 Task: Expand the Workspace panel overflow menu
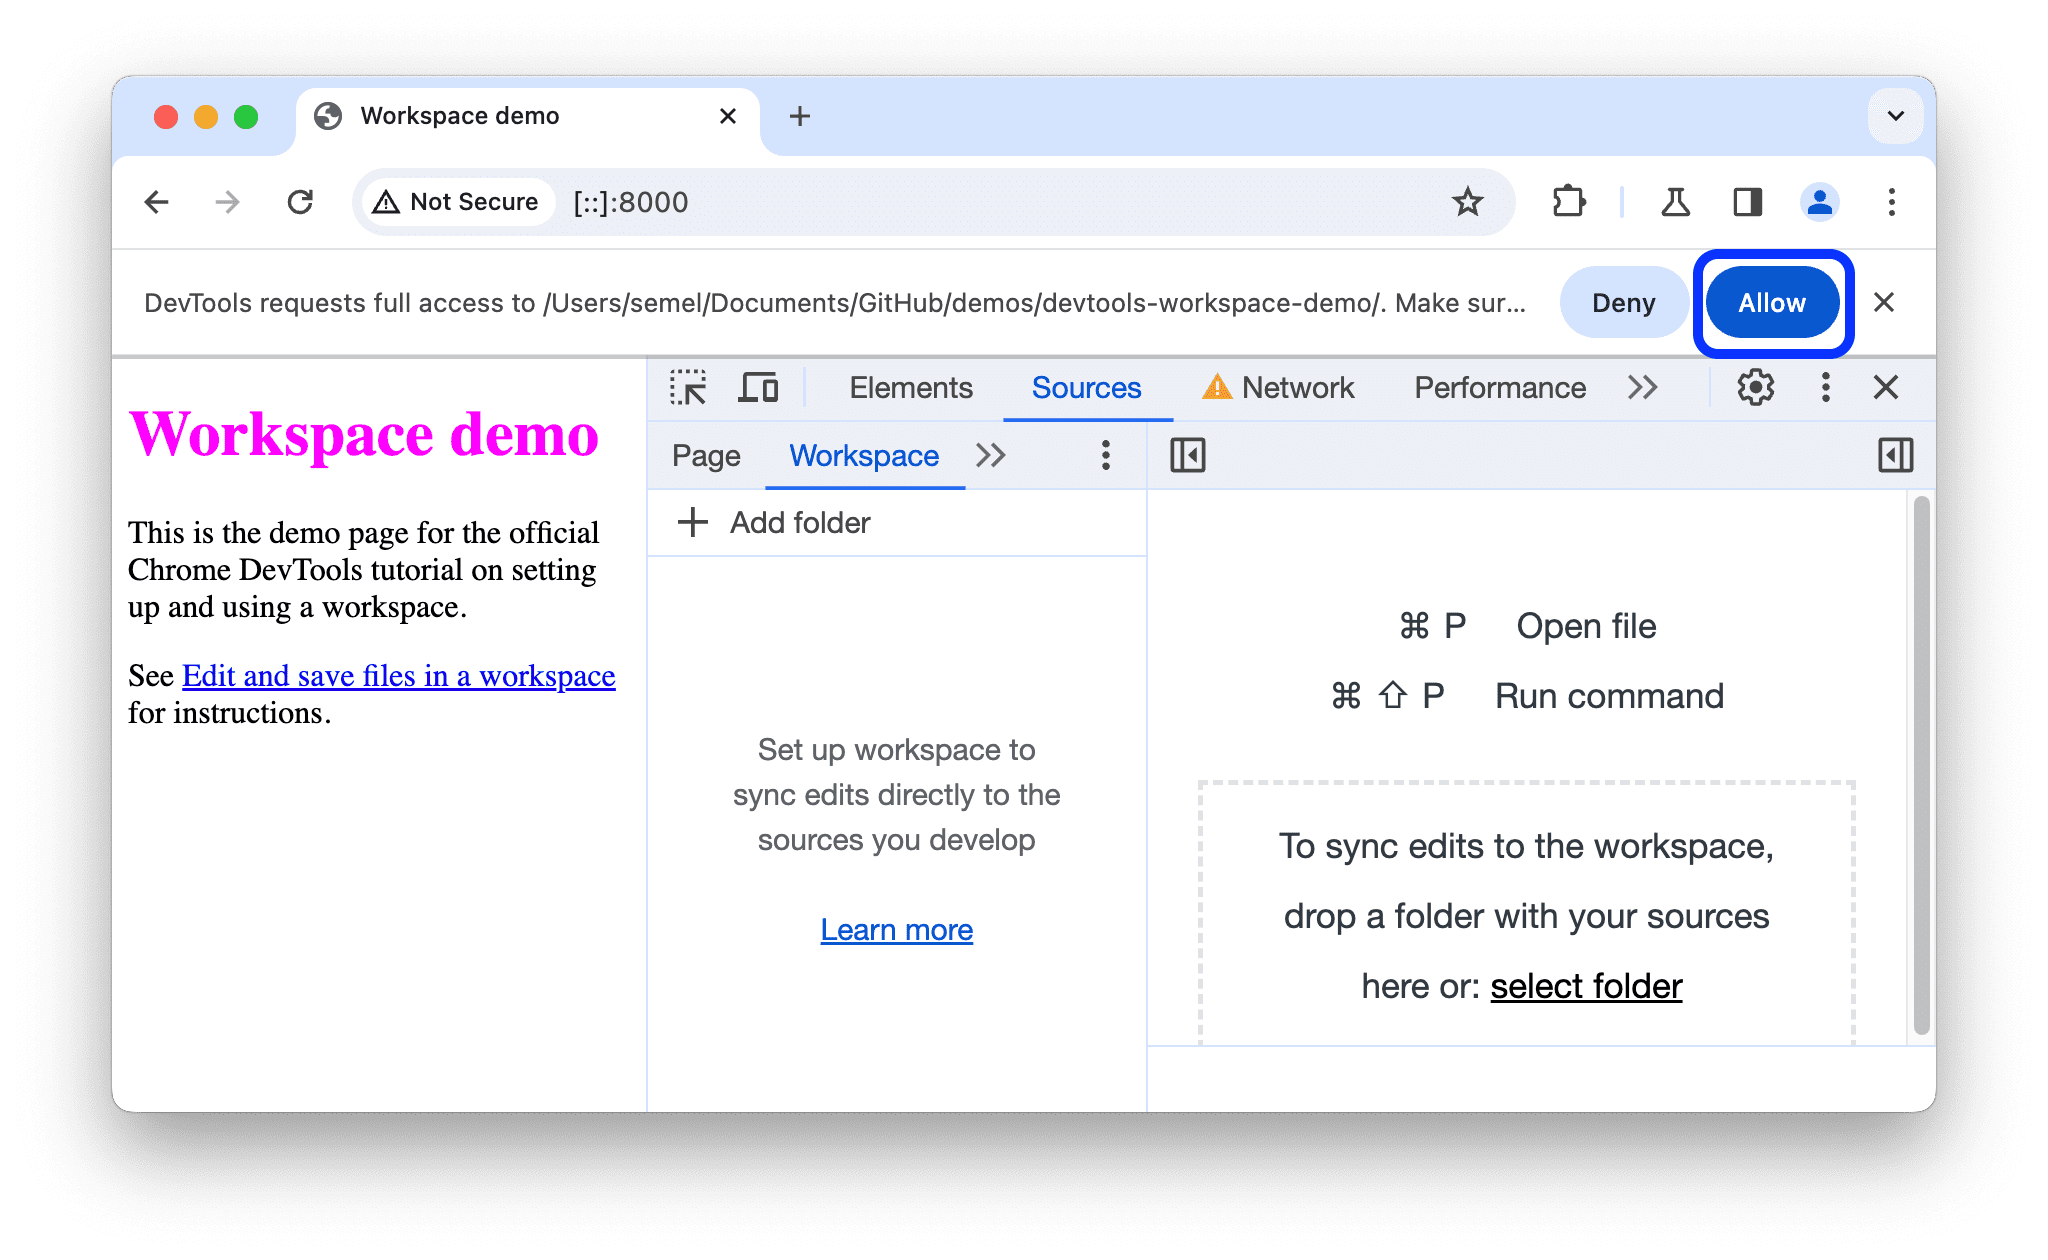(x=1106, y=455)
